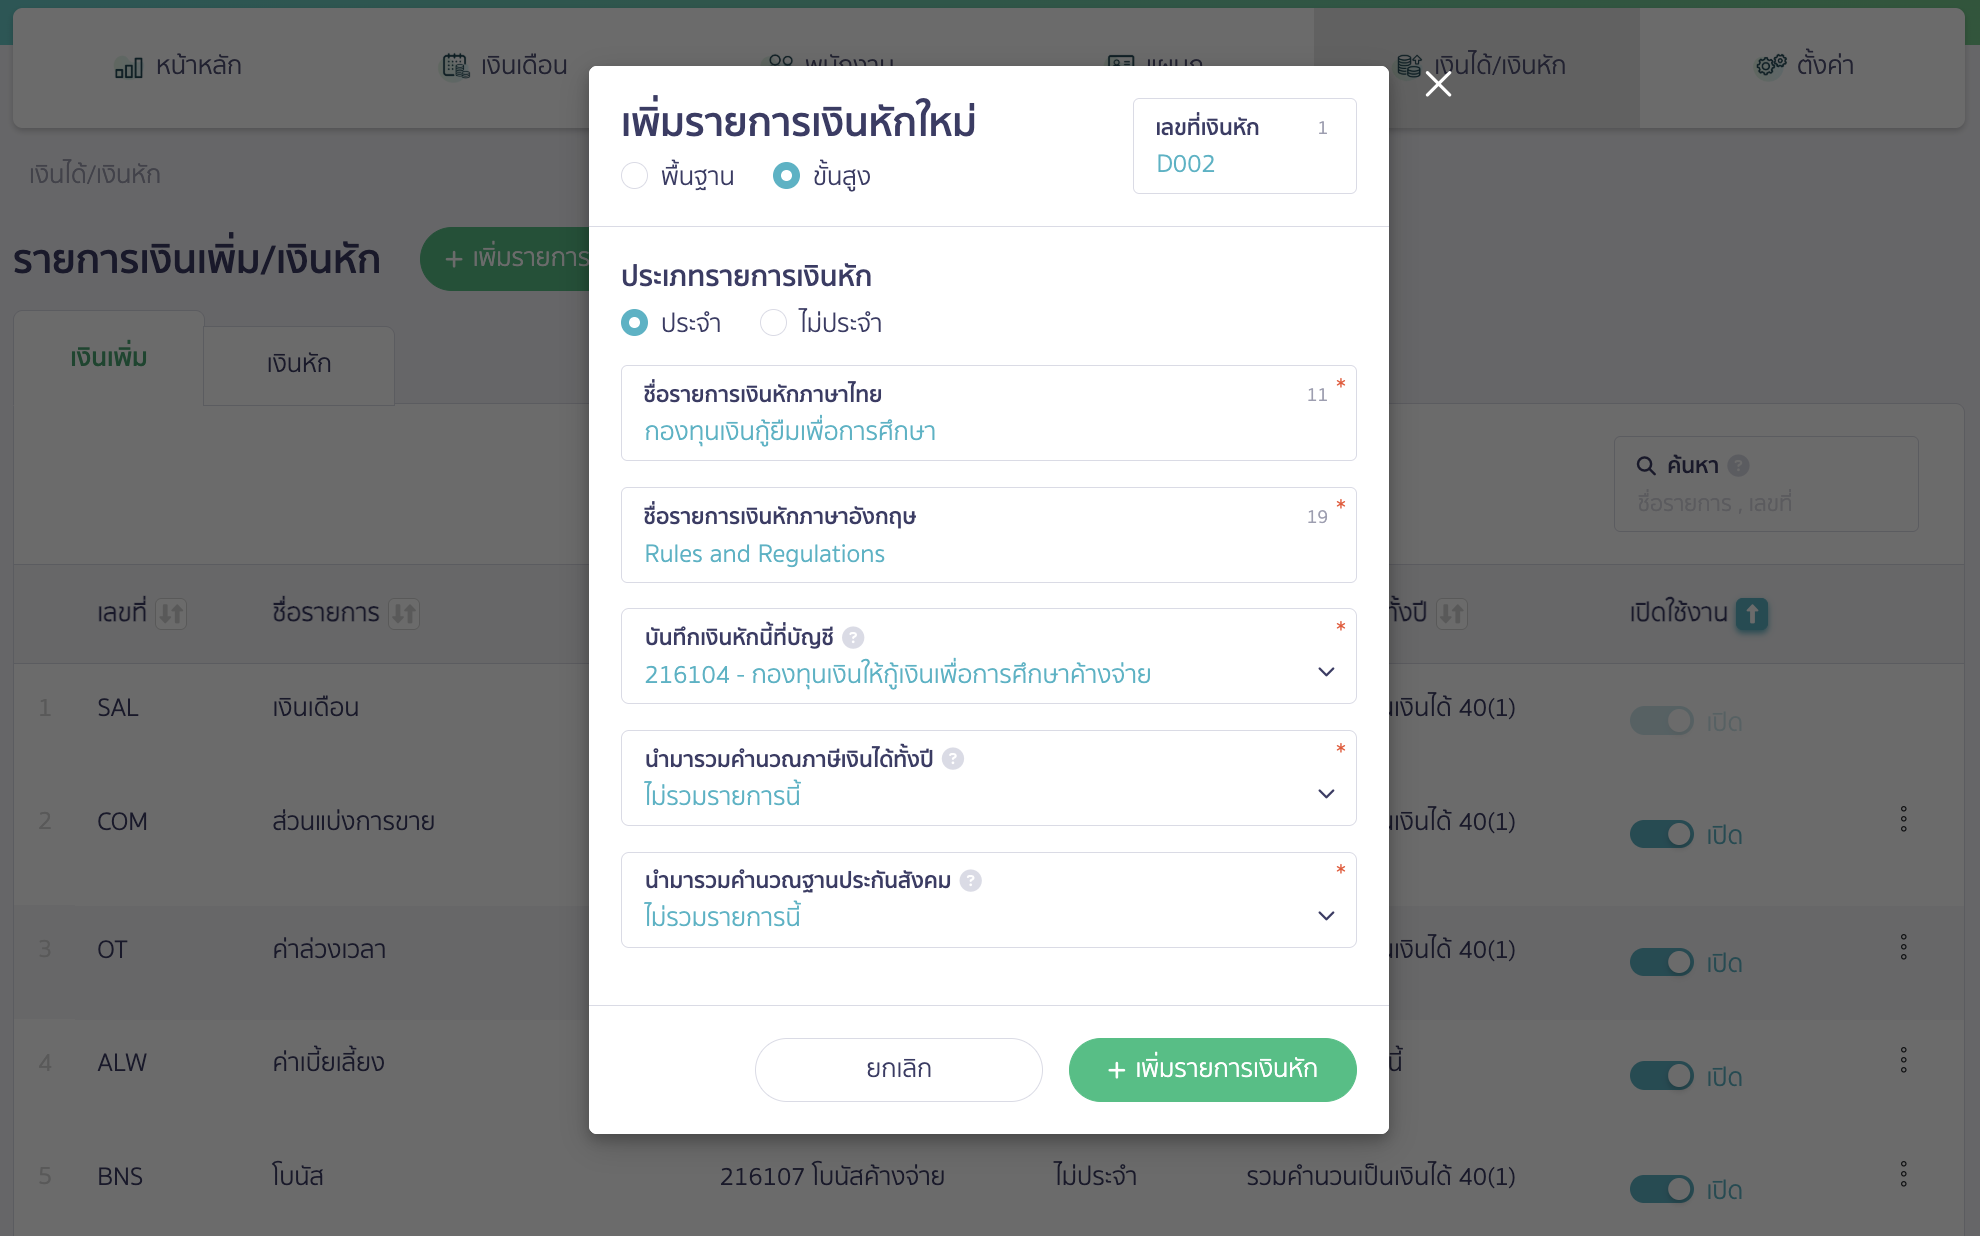The image size is (1980, 1236).
Task: Click the sort arrow on เปิดใช้งาน column header
Action: (x=1750, y=615)
